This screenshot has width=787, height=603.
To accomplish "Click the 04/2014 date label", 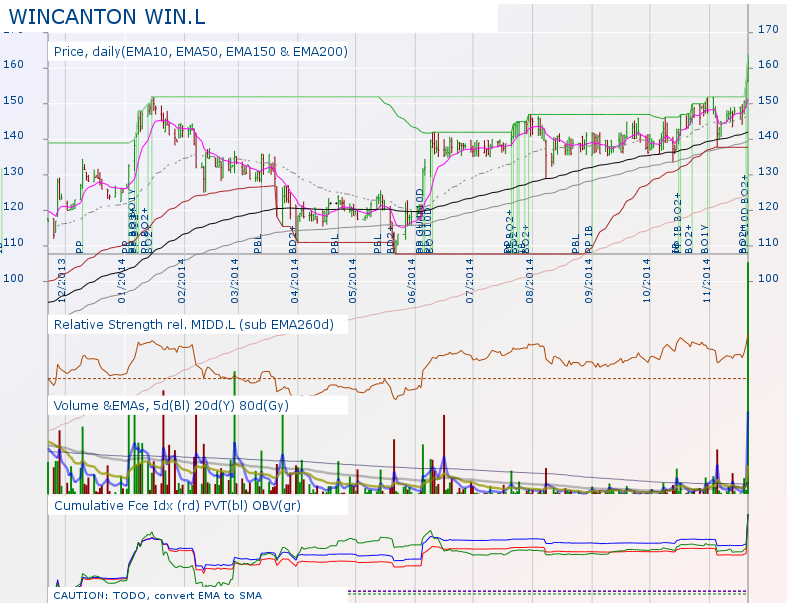I will [294, 280].
